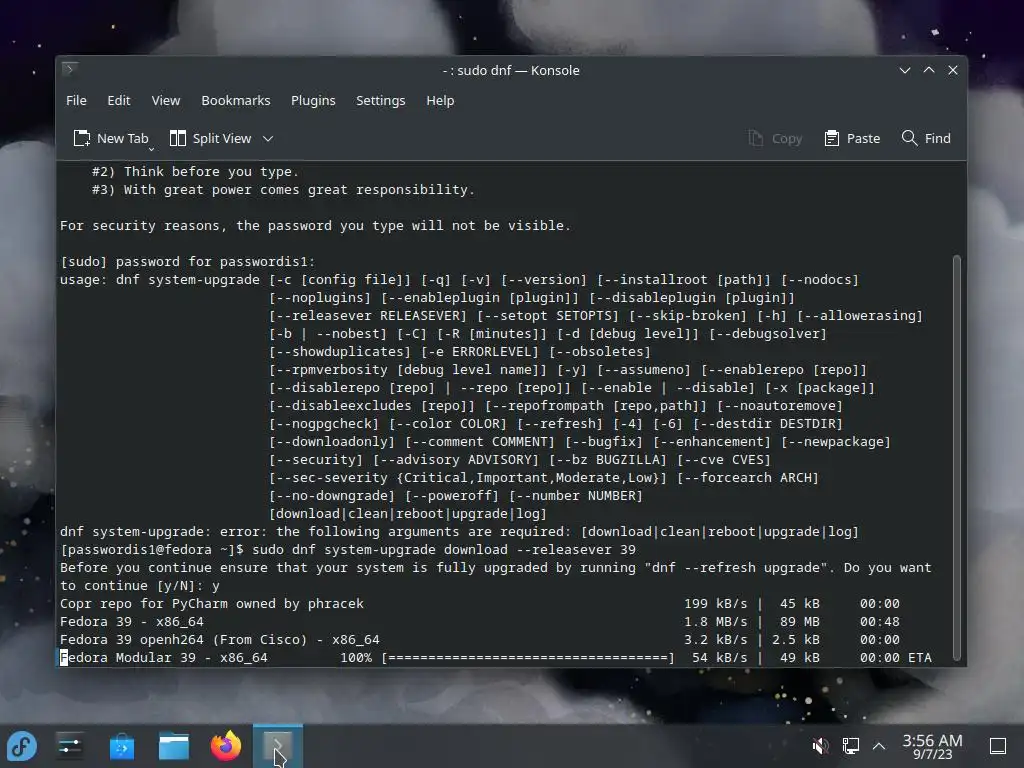Click the 'sudo dnf system-upgrade download' command line
Viewport: 1024px width, 768px height.
348,549
